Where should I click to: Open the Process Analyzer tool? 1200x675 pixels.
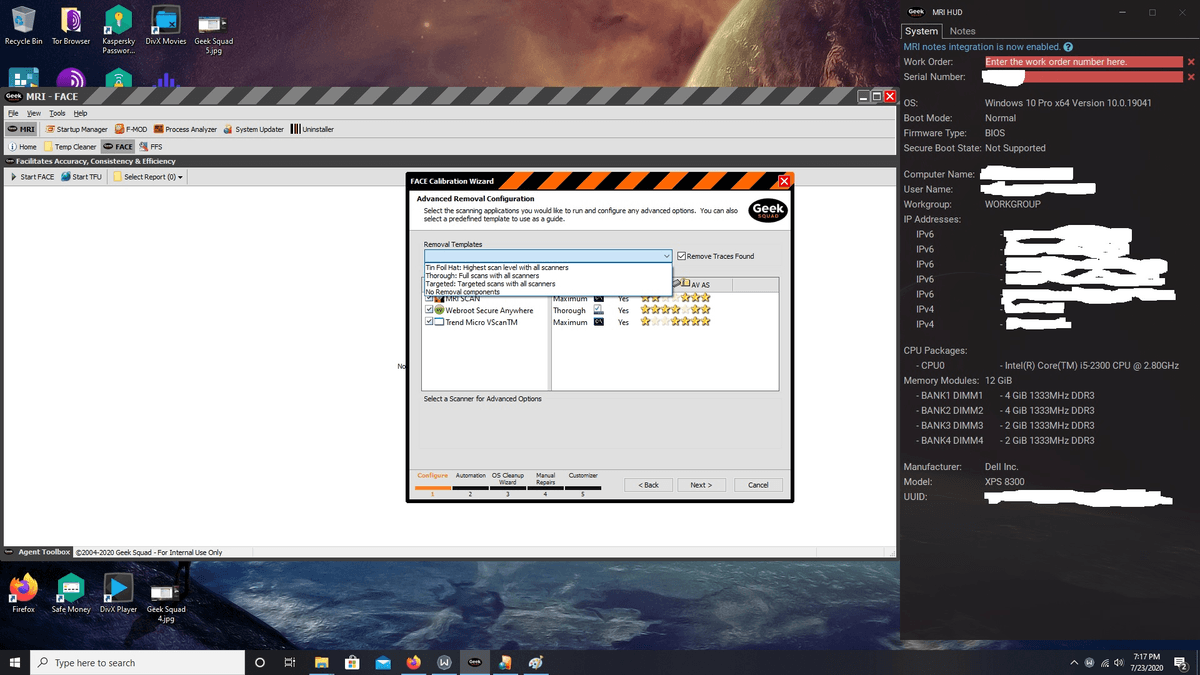[x=185, y=129]
